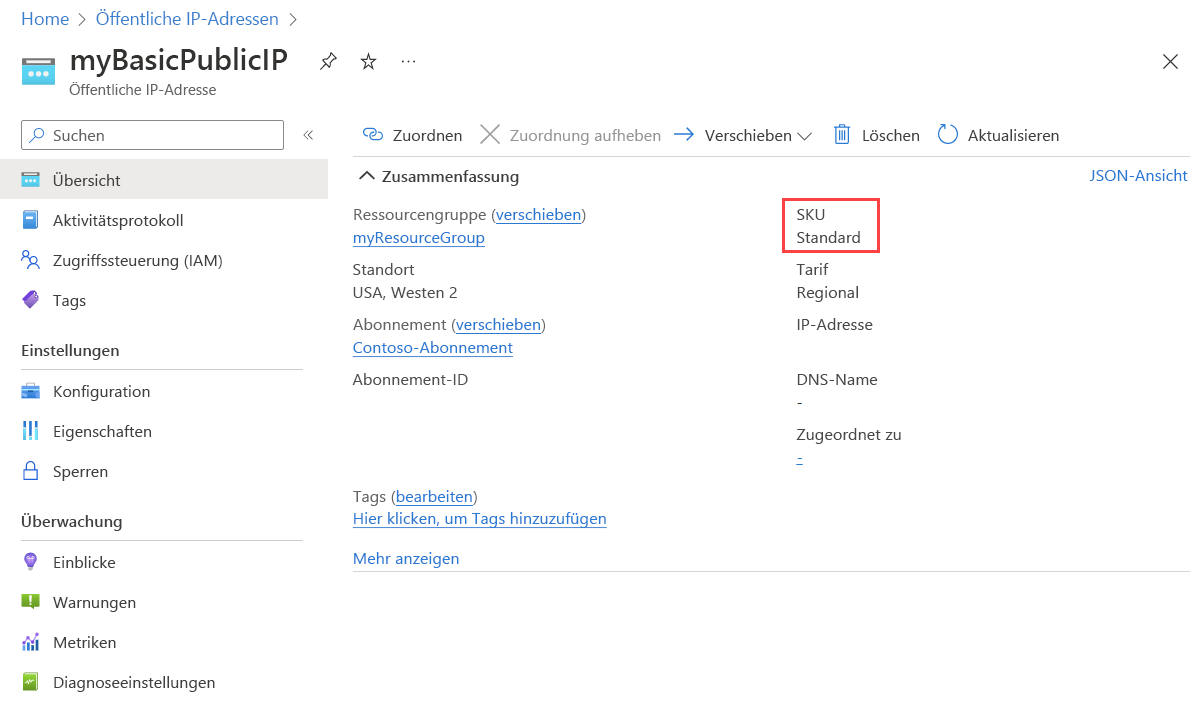This screenshot has width=1200, height=707.
Task: Click the Verschieben arrow icon
Action: click(x=684, y=134)
